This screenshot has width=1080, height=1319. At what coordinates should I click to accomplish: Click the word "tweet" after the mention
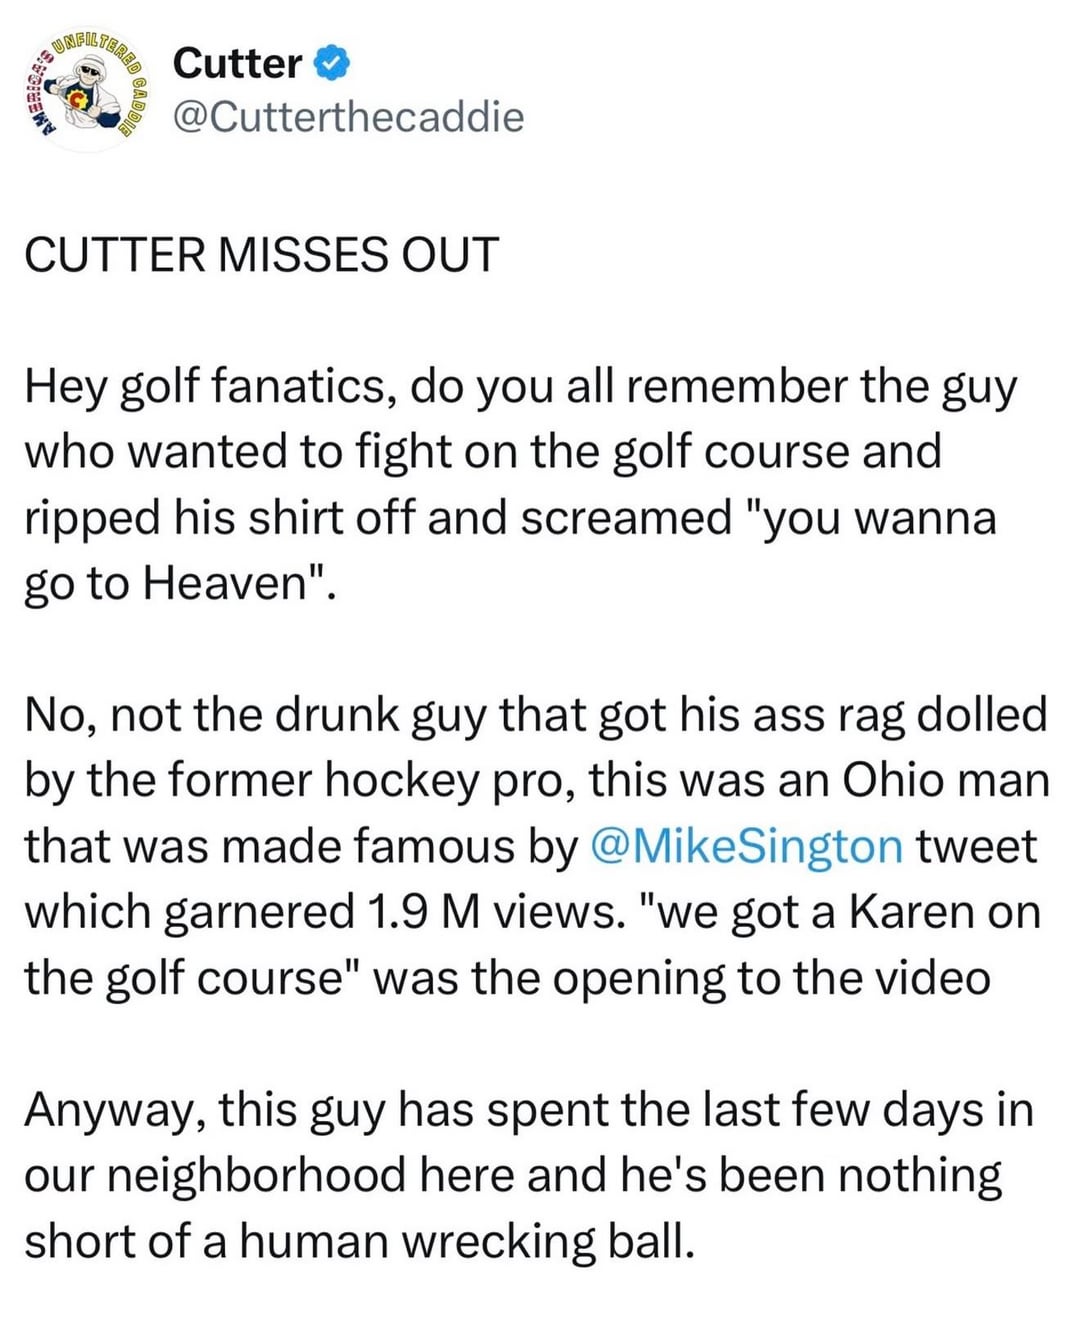click(976, 846)
